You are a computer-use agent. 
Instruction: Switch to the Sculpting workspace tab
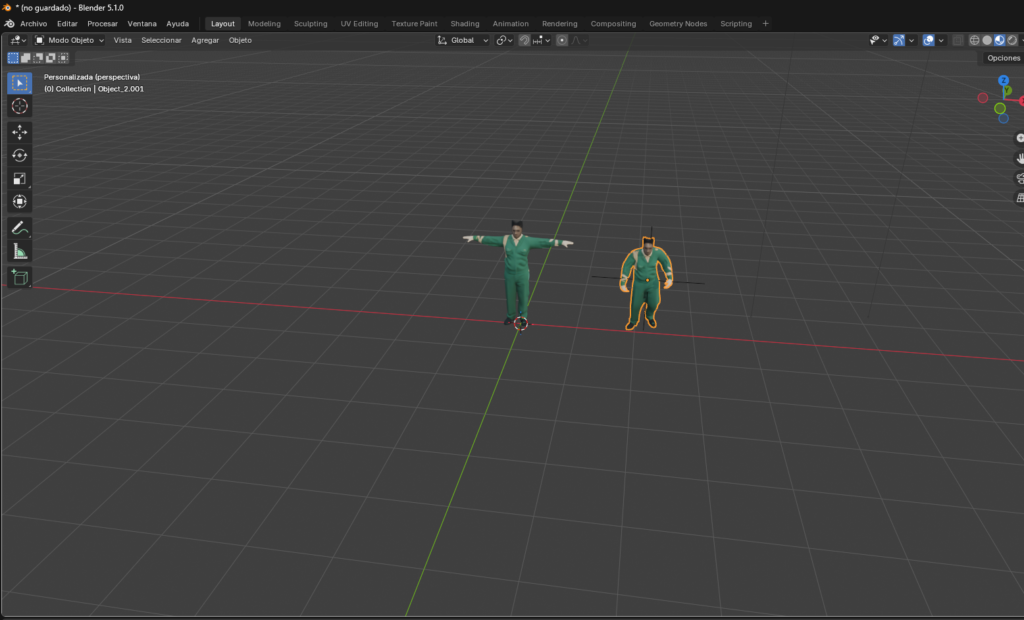tap(310, 22)
